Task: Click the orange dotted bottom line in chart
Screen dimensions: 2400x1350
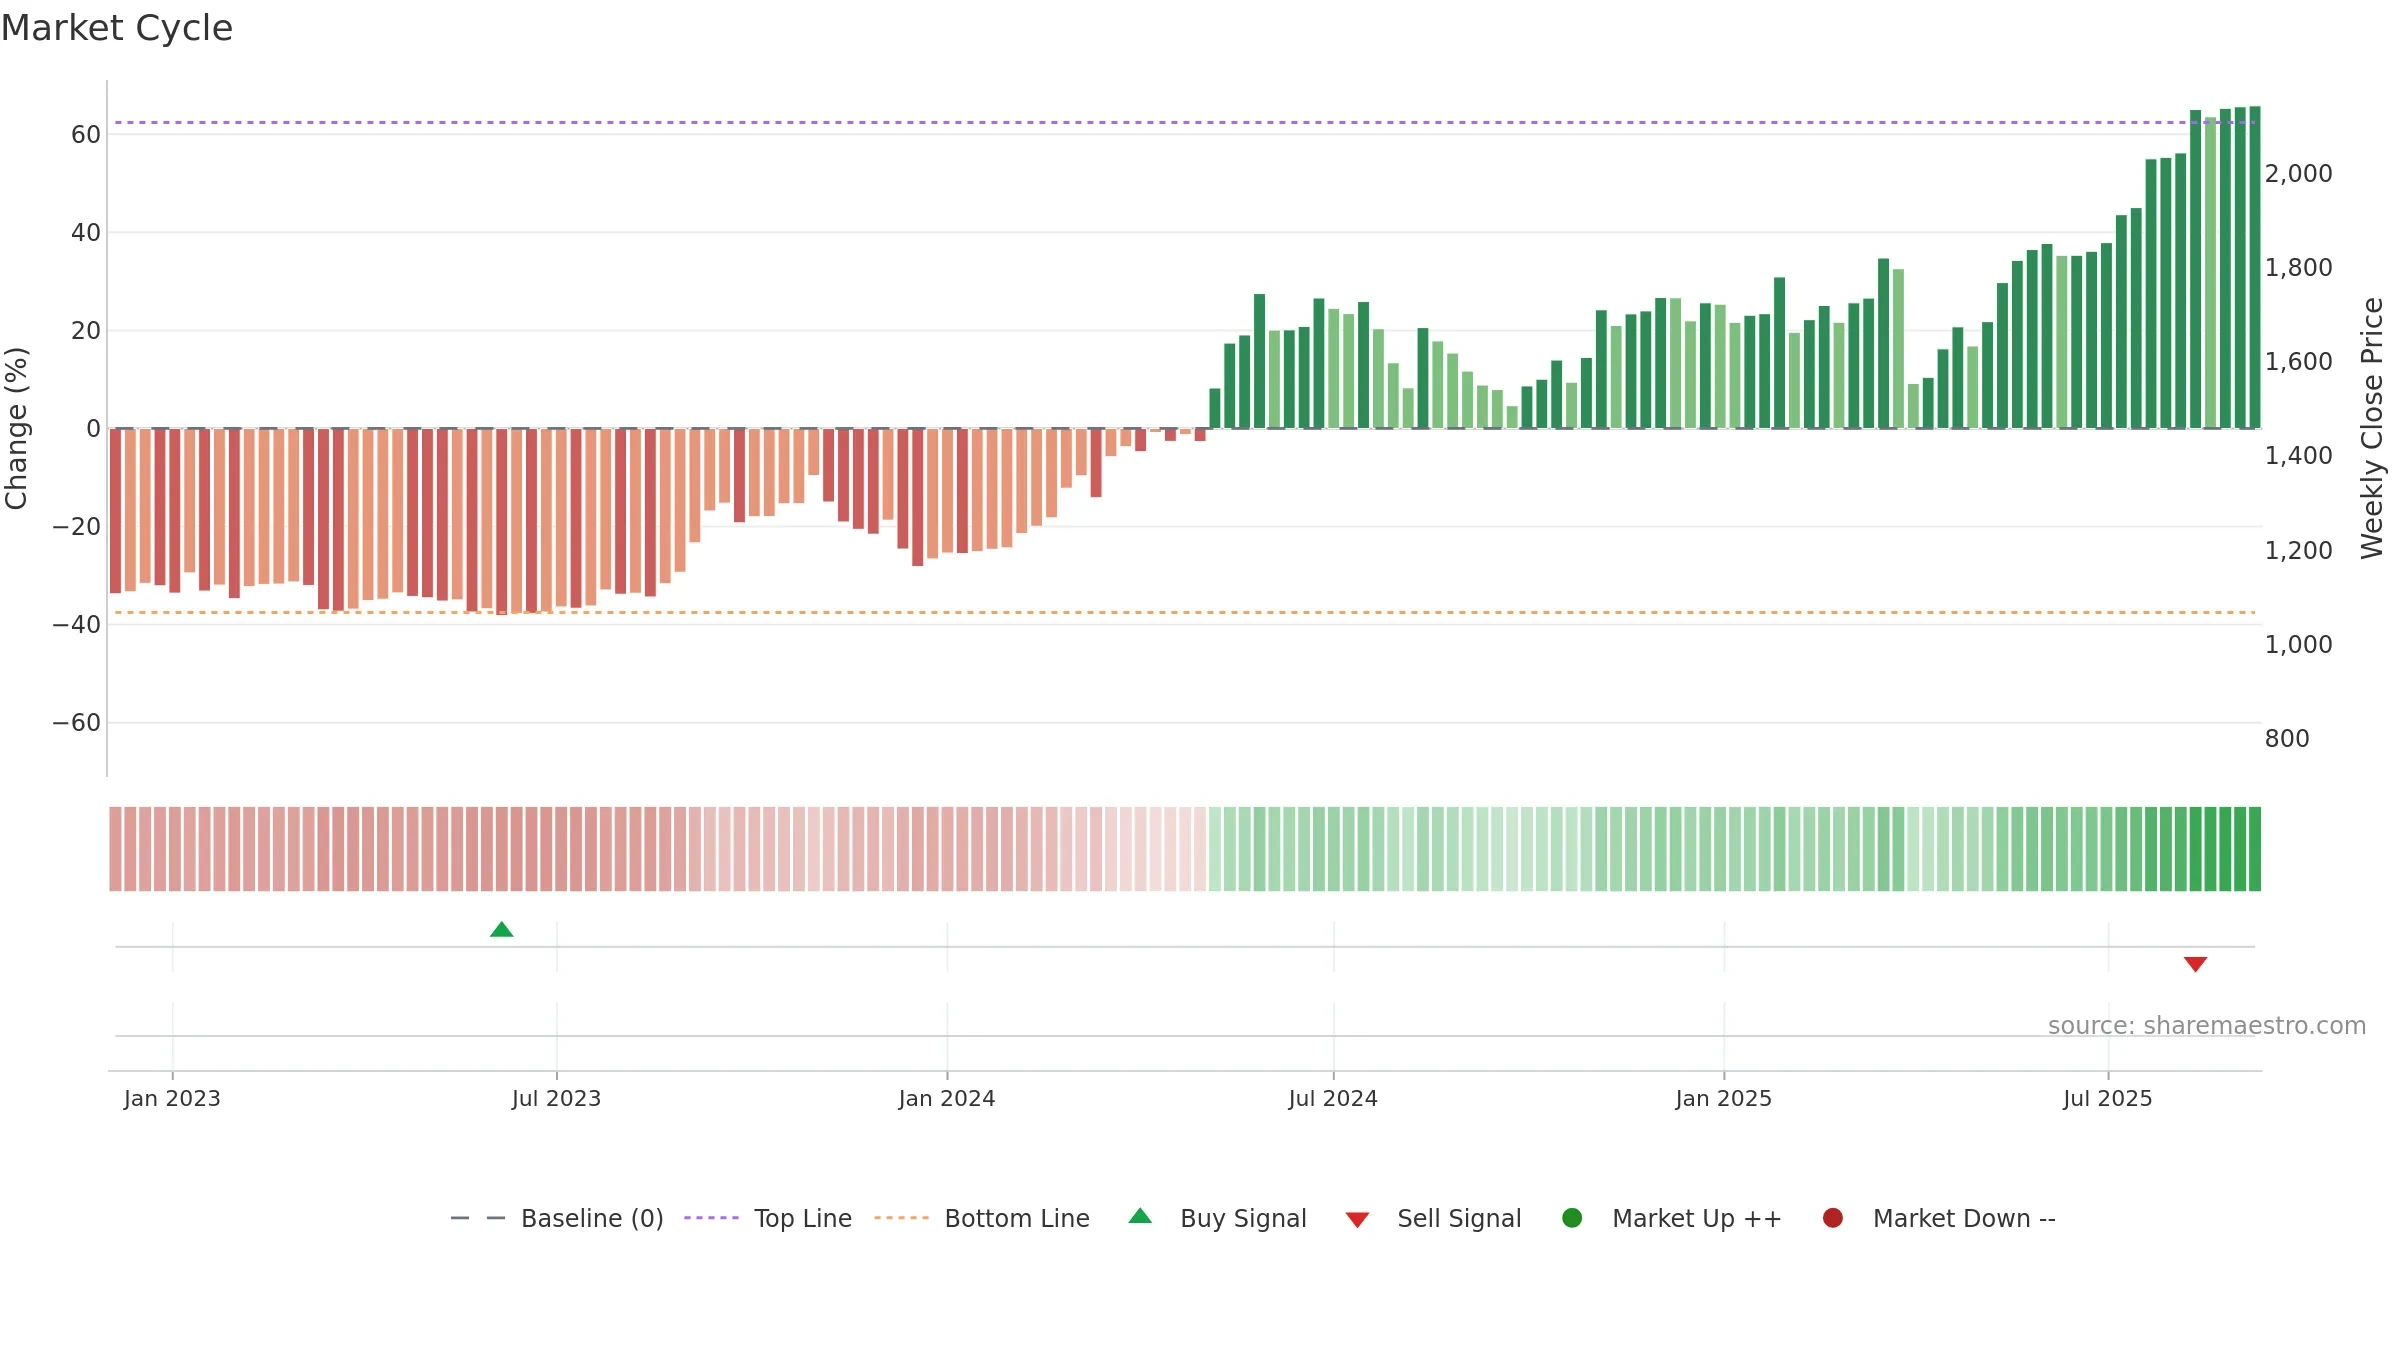Action: pos(1185,612)
